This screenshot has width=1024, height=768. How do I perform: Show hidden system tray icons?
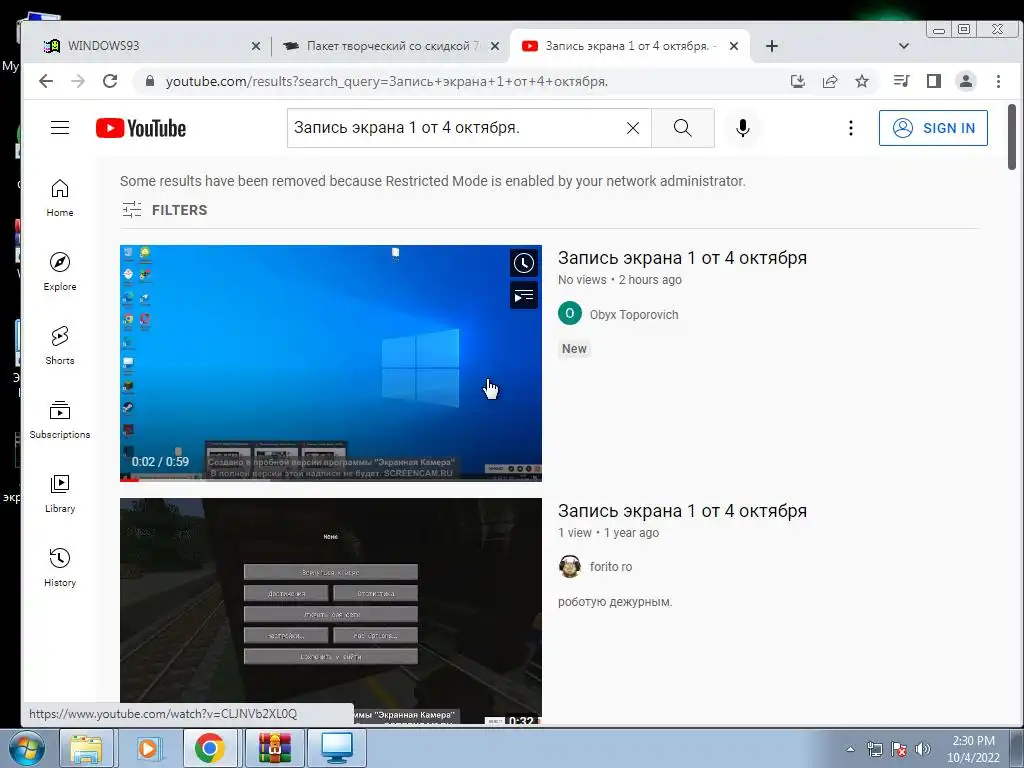pyautogui.click(x=850, y=749)
